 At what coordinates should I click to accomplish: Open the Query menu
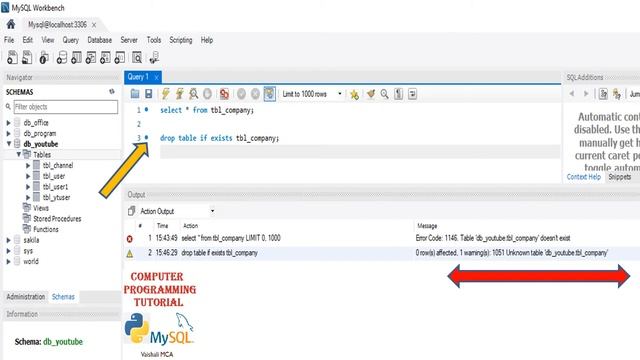(71, 40)
